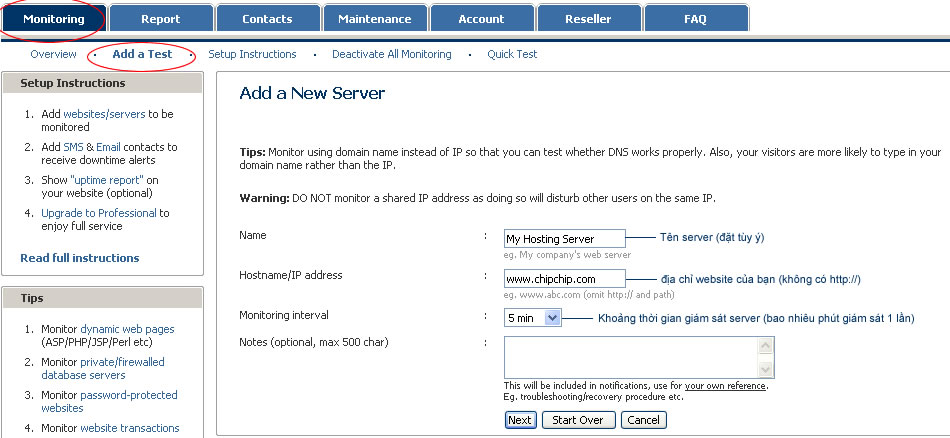The width and height of the screenshot is (950, 438).
Task: Go to the Maintenance tab
Action: 374,18
